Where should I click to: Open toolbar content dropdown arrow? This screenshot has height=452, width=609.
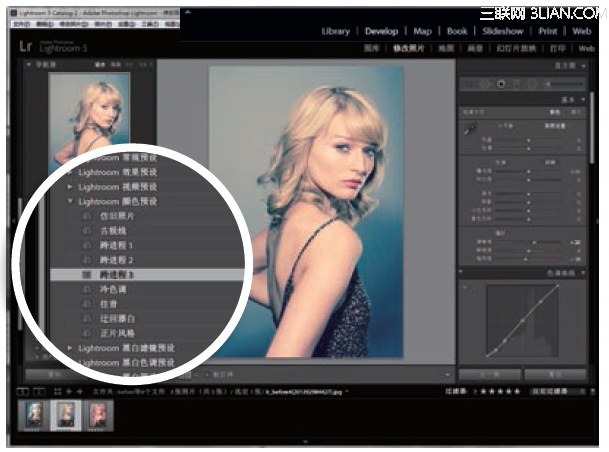tap(447, 375)
